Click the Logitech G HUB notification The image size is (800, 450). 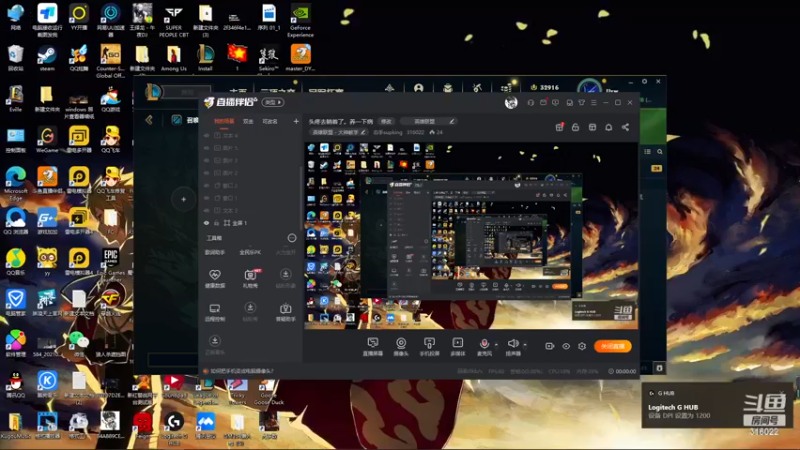click(x=717, y=406)
